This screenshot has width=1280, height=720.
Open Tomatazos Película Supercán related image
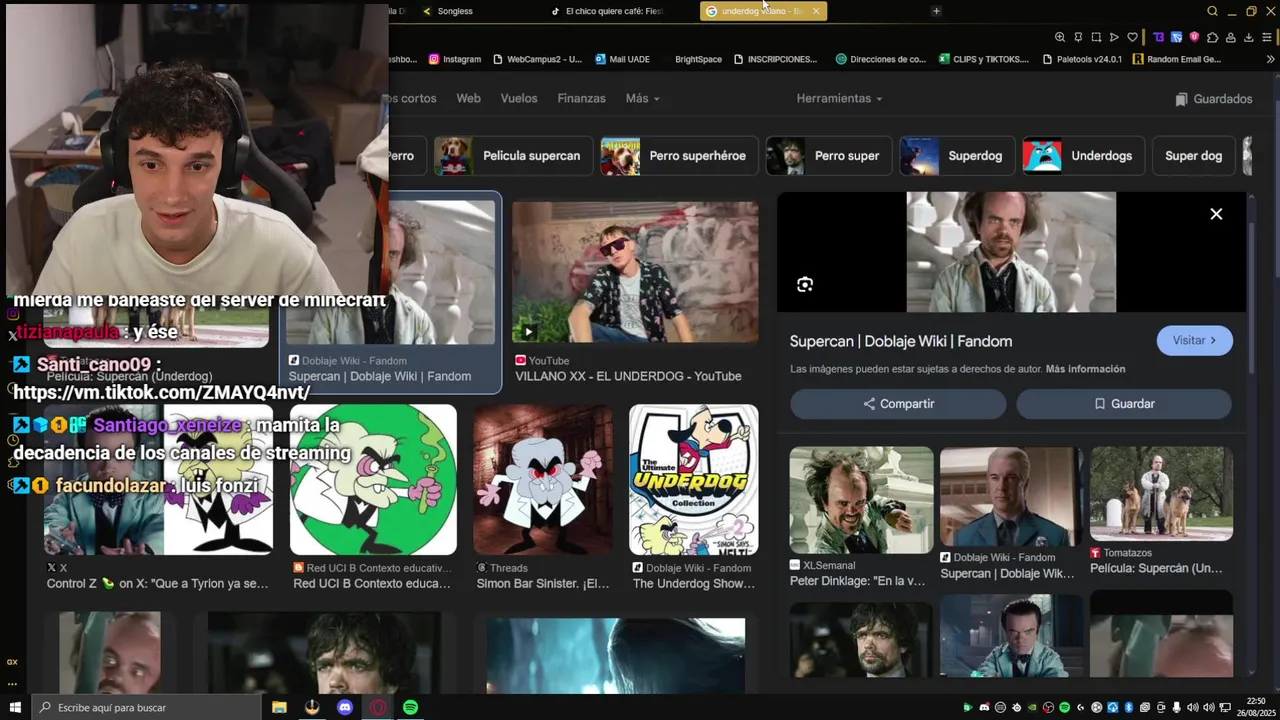point(1161,494)
